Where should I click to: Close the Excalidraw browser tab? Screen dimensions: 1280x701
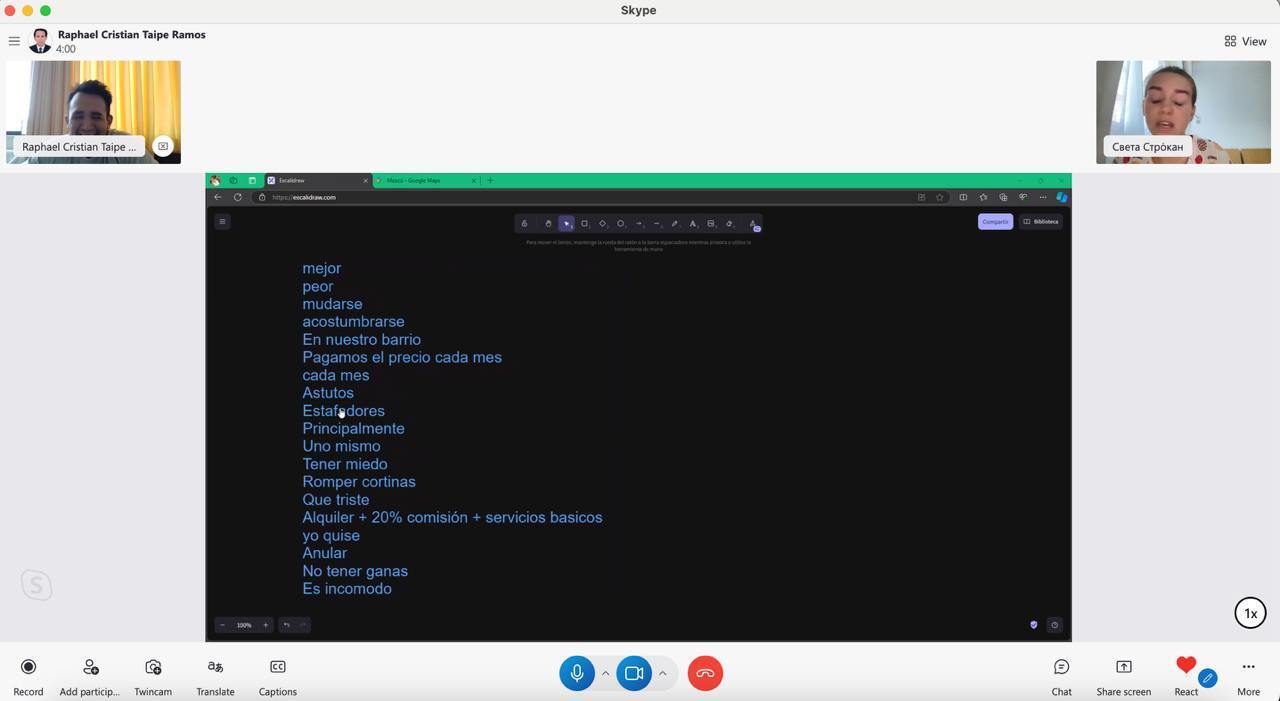tap(365, 180)
